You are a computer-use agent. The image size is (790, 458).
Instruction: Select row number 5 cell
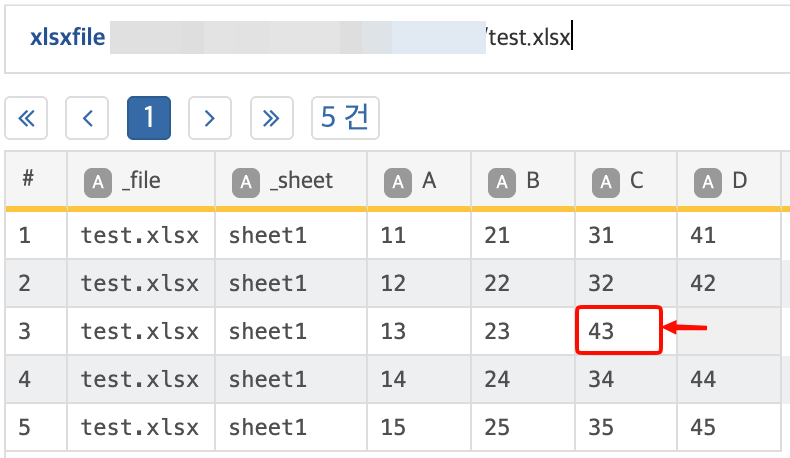tap(26, 427)
